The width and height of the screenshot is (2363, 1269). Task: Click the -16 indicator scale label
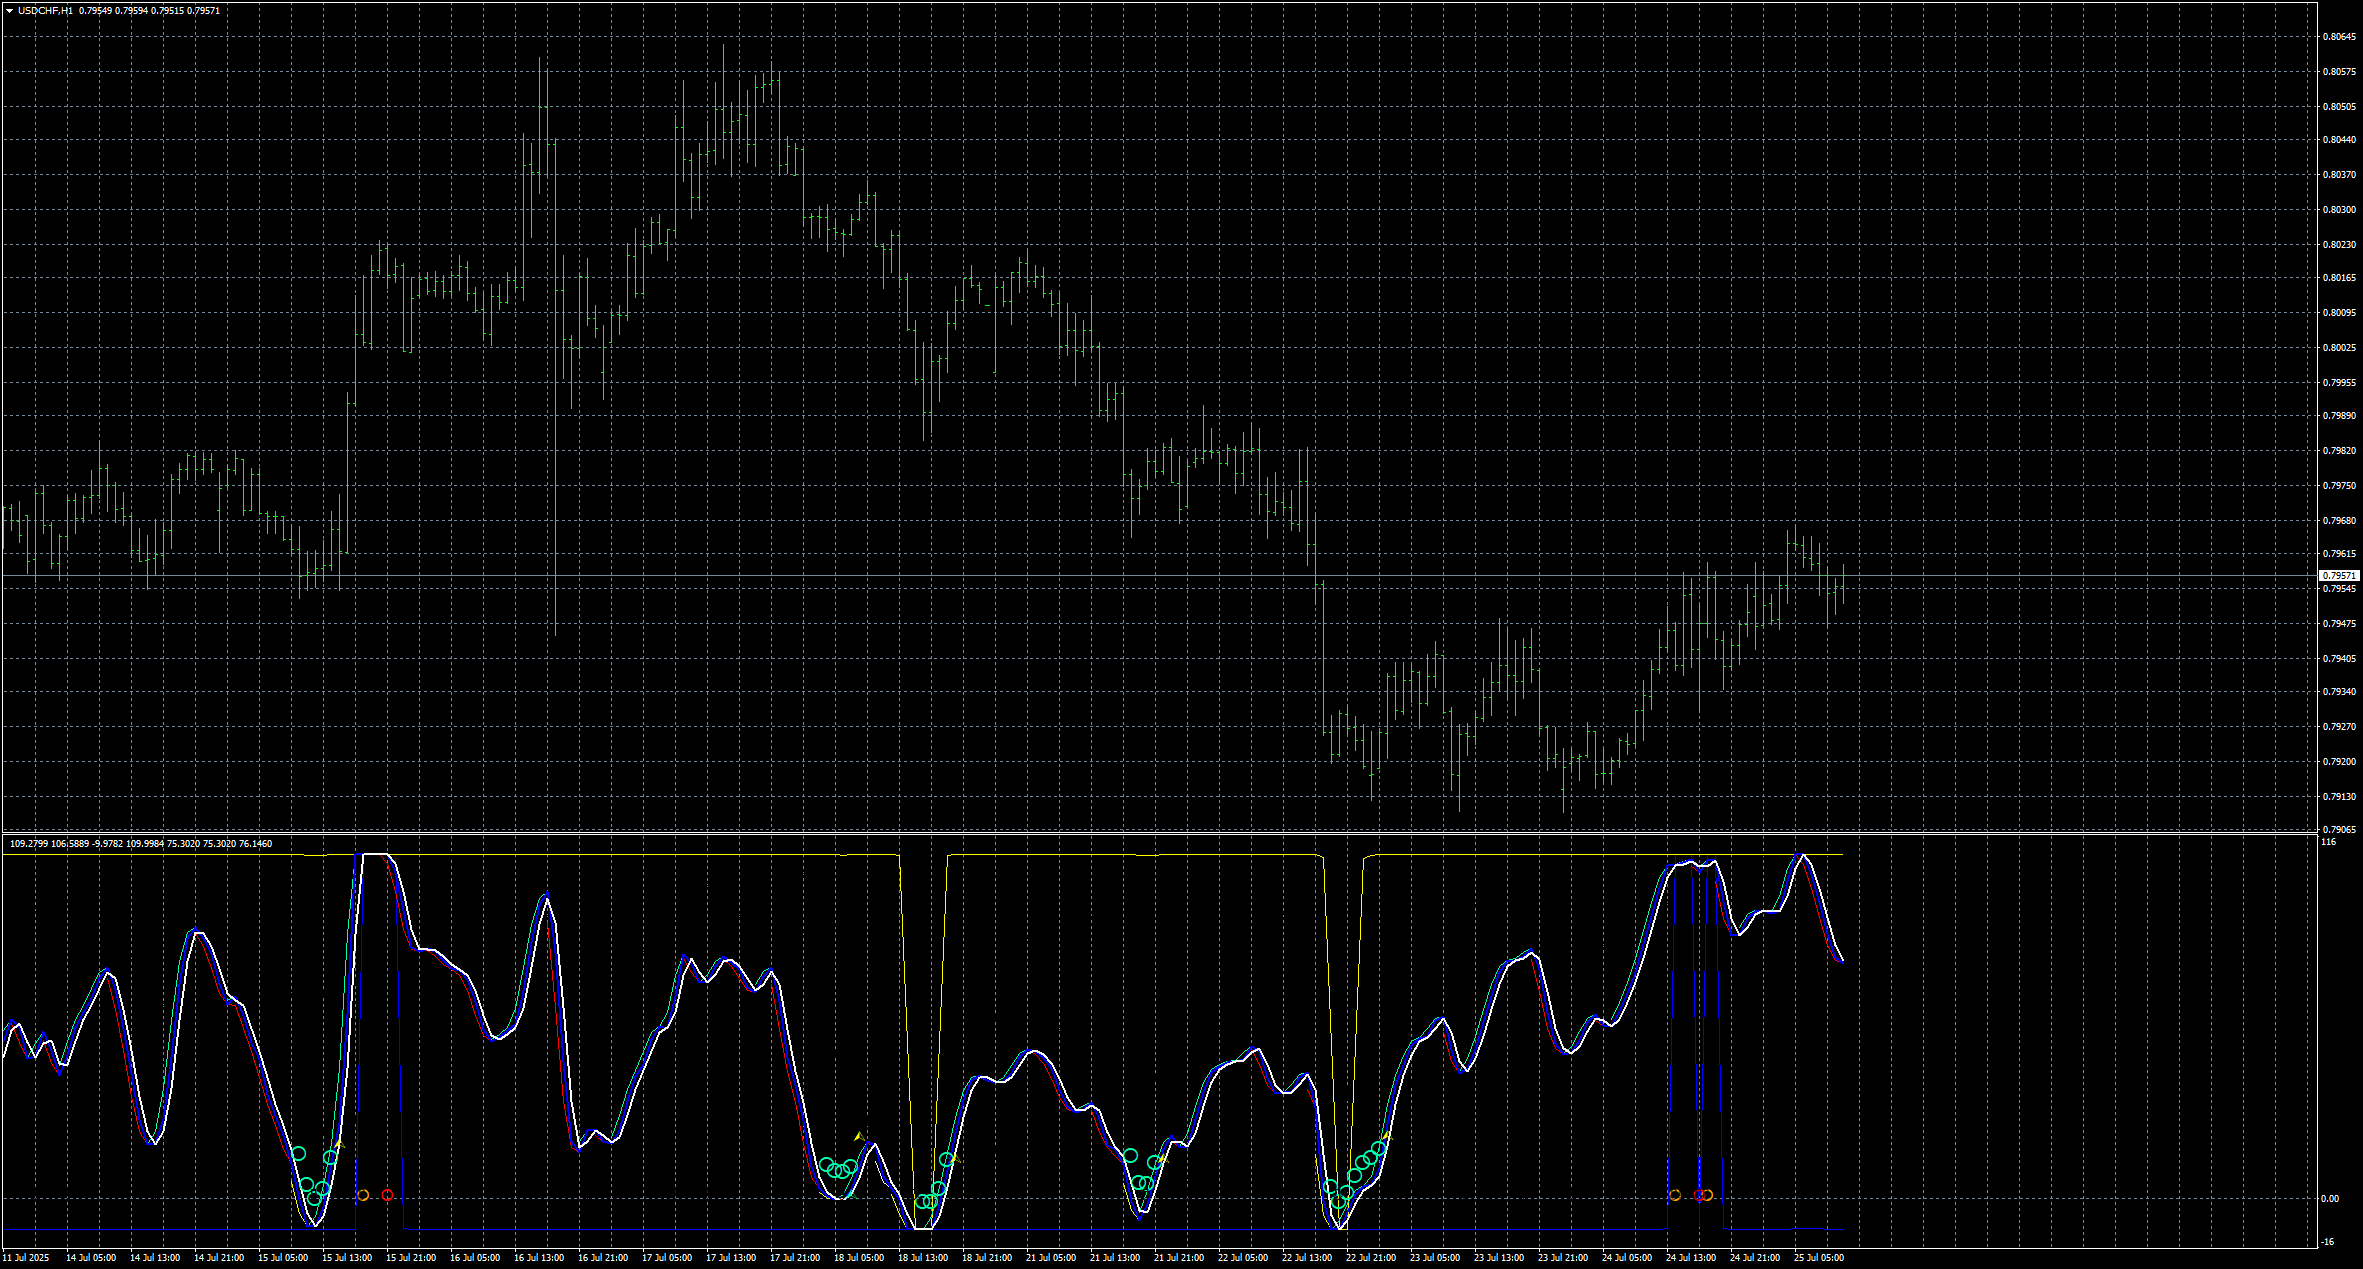pyautogui.click(x=2328, y=1242)
